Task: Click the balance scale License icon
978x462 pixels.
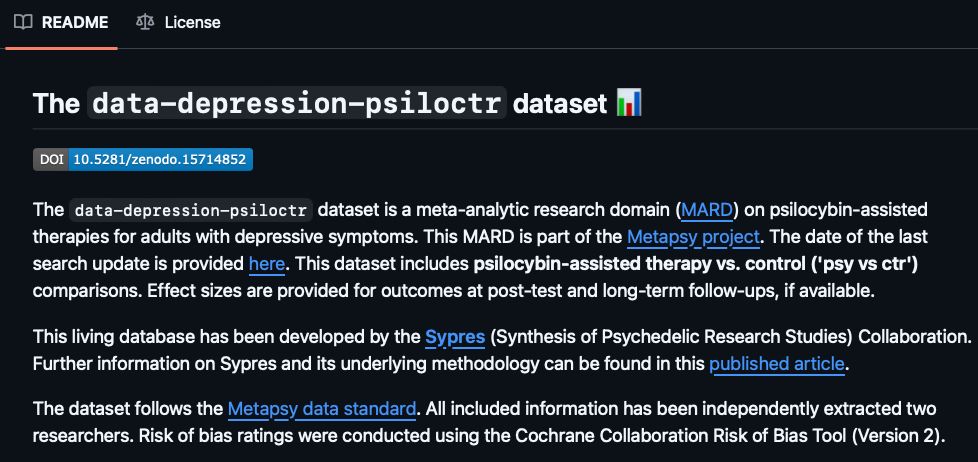Action: click(145, 22)
